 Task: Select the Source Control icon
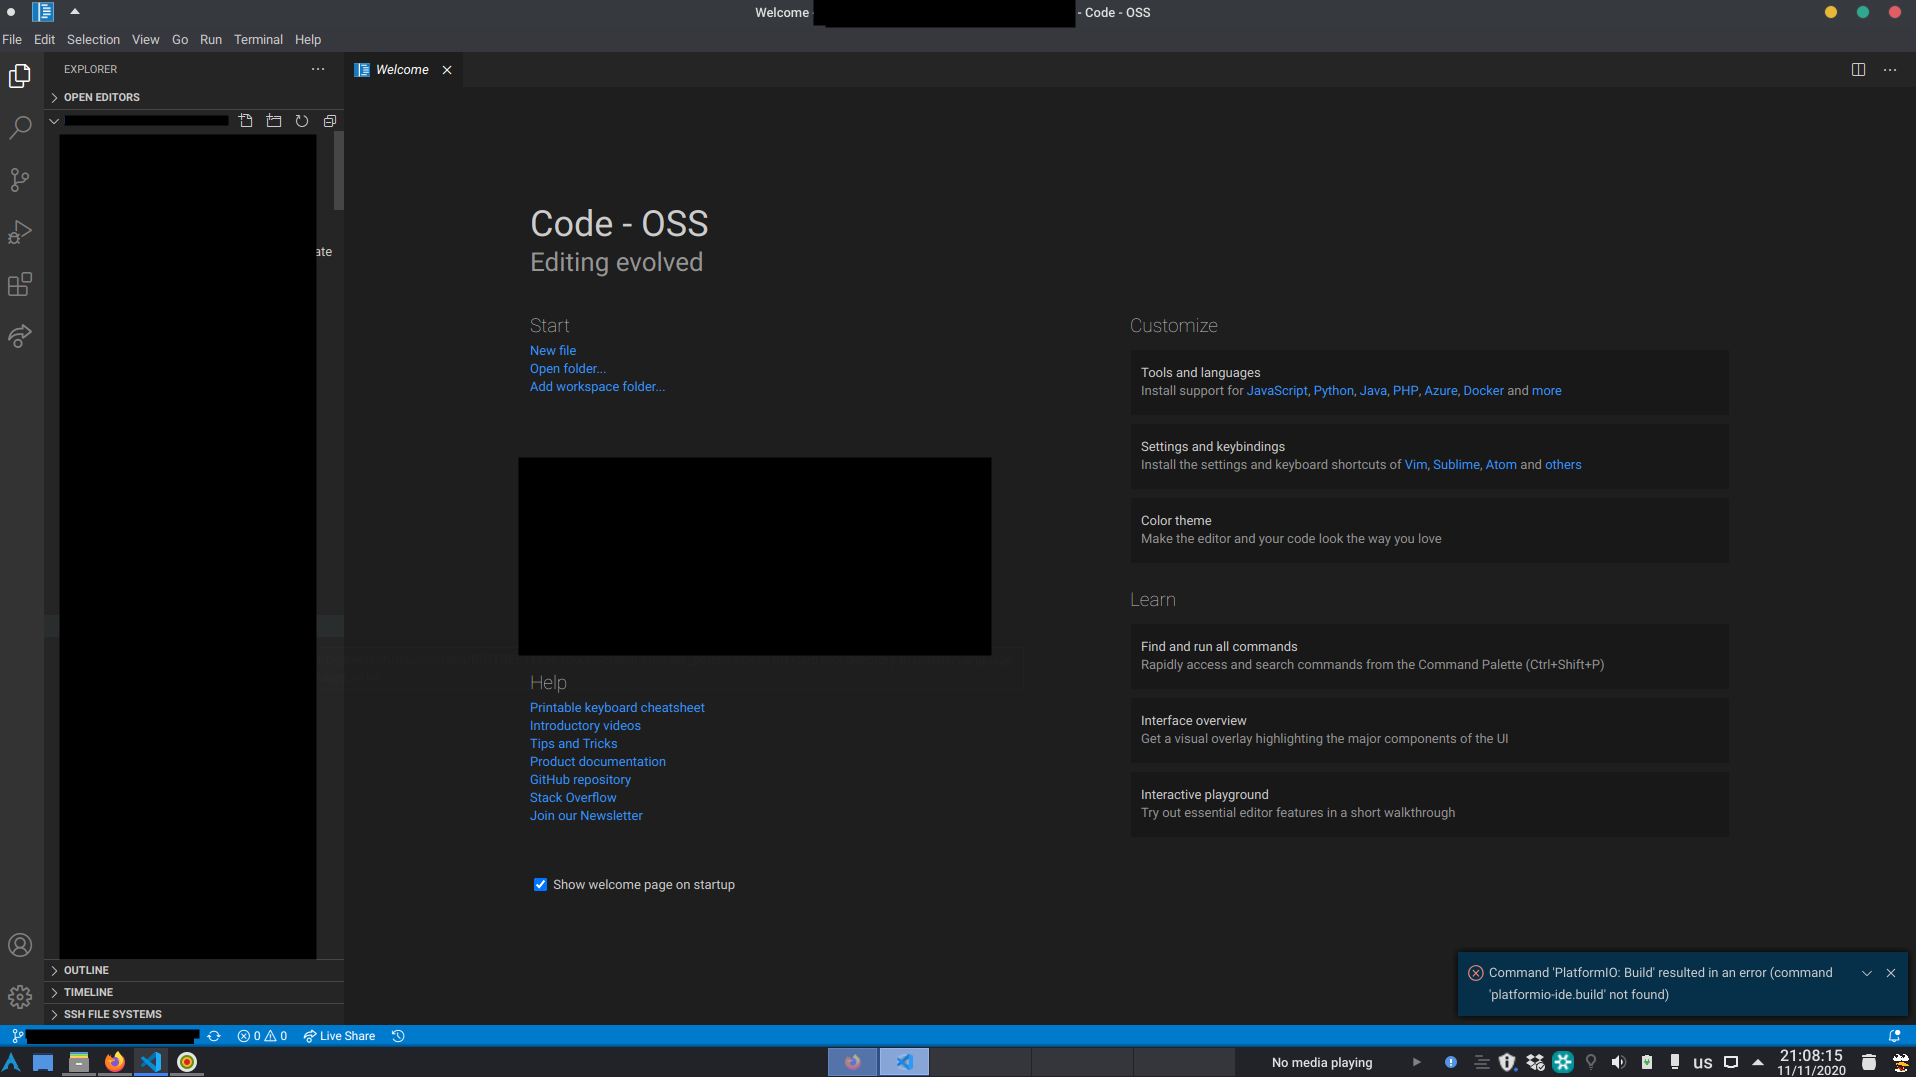pos(20,180)
